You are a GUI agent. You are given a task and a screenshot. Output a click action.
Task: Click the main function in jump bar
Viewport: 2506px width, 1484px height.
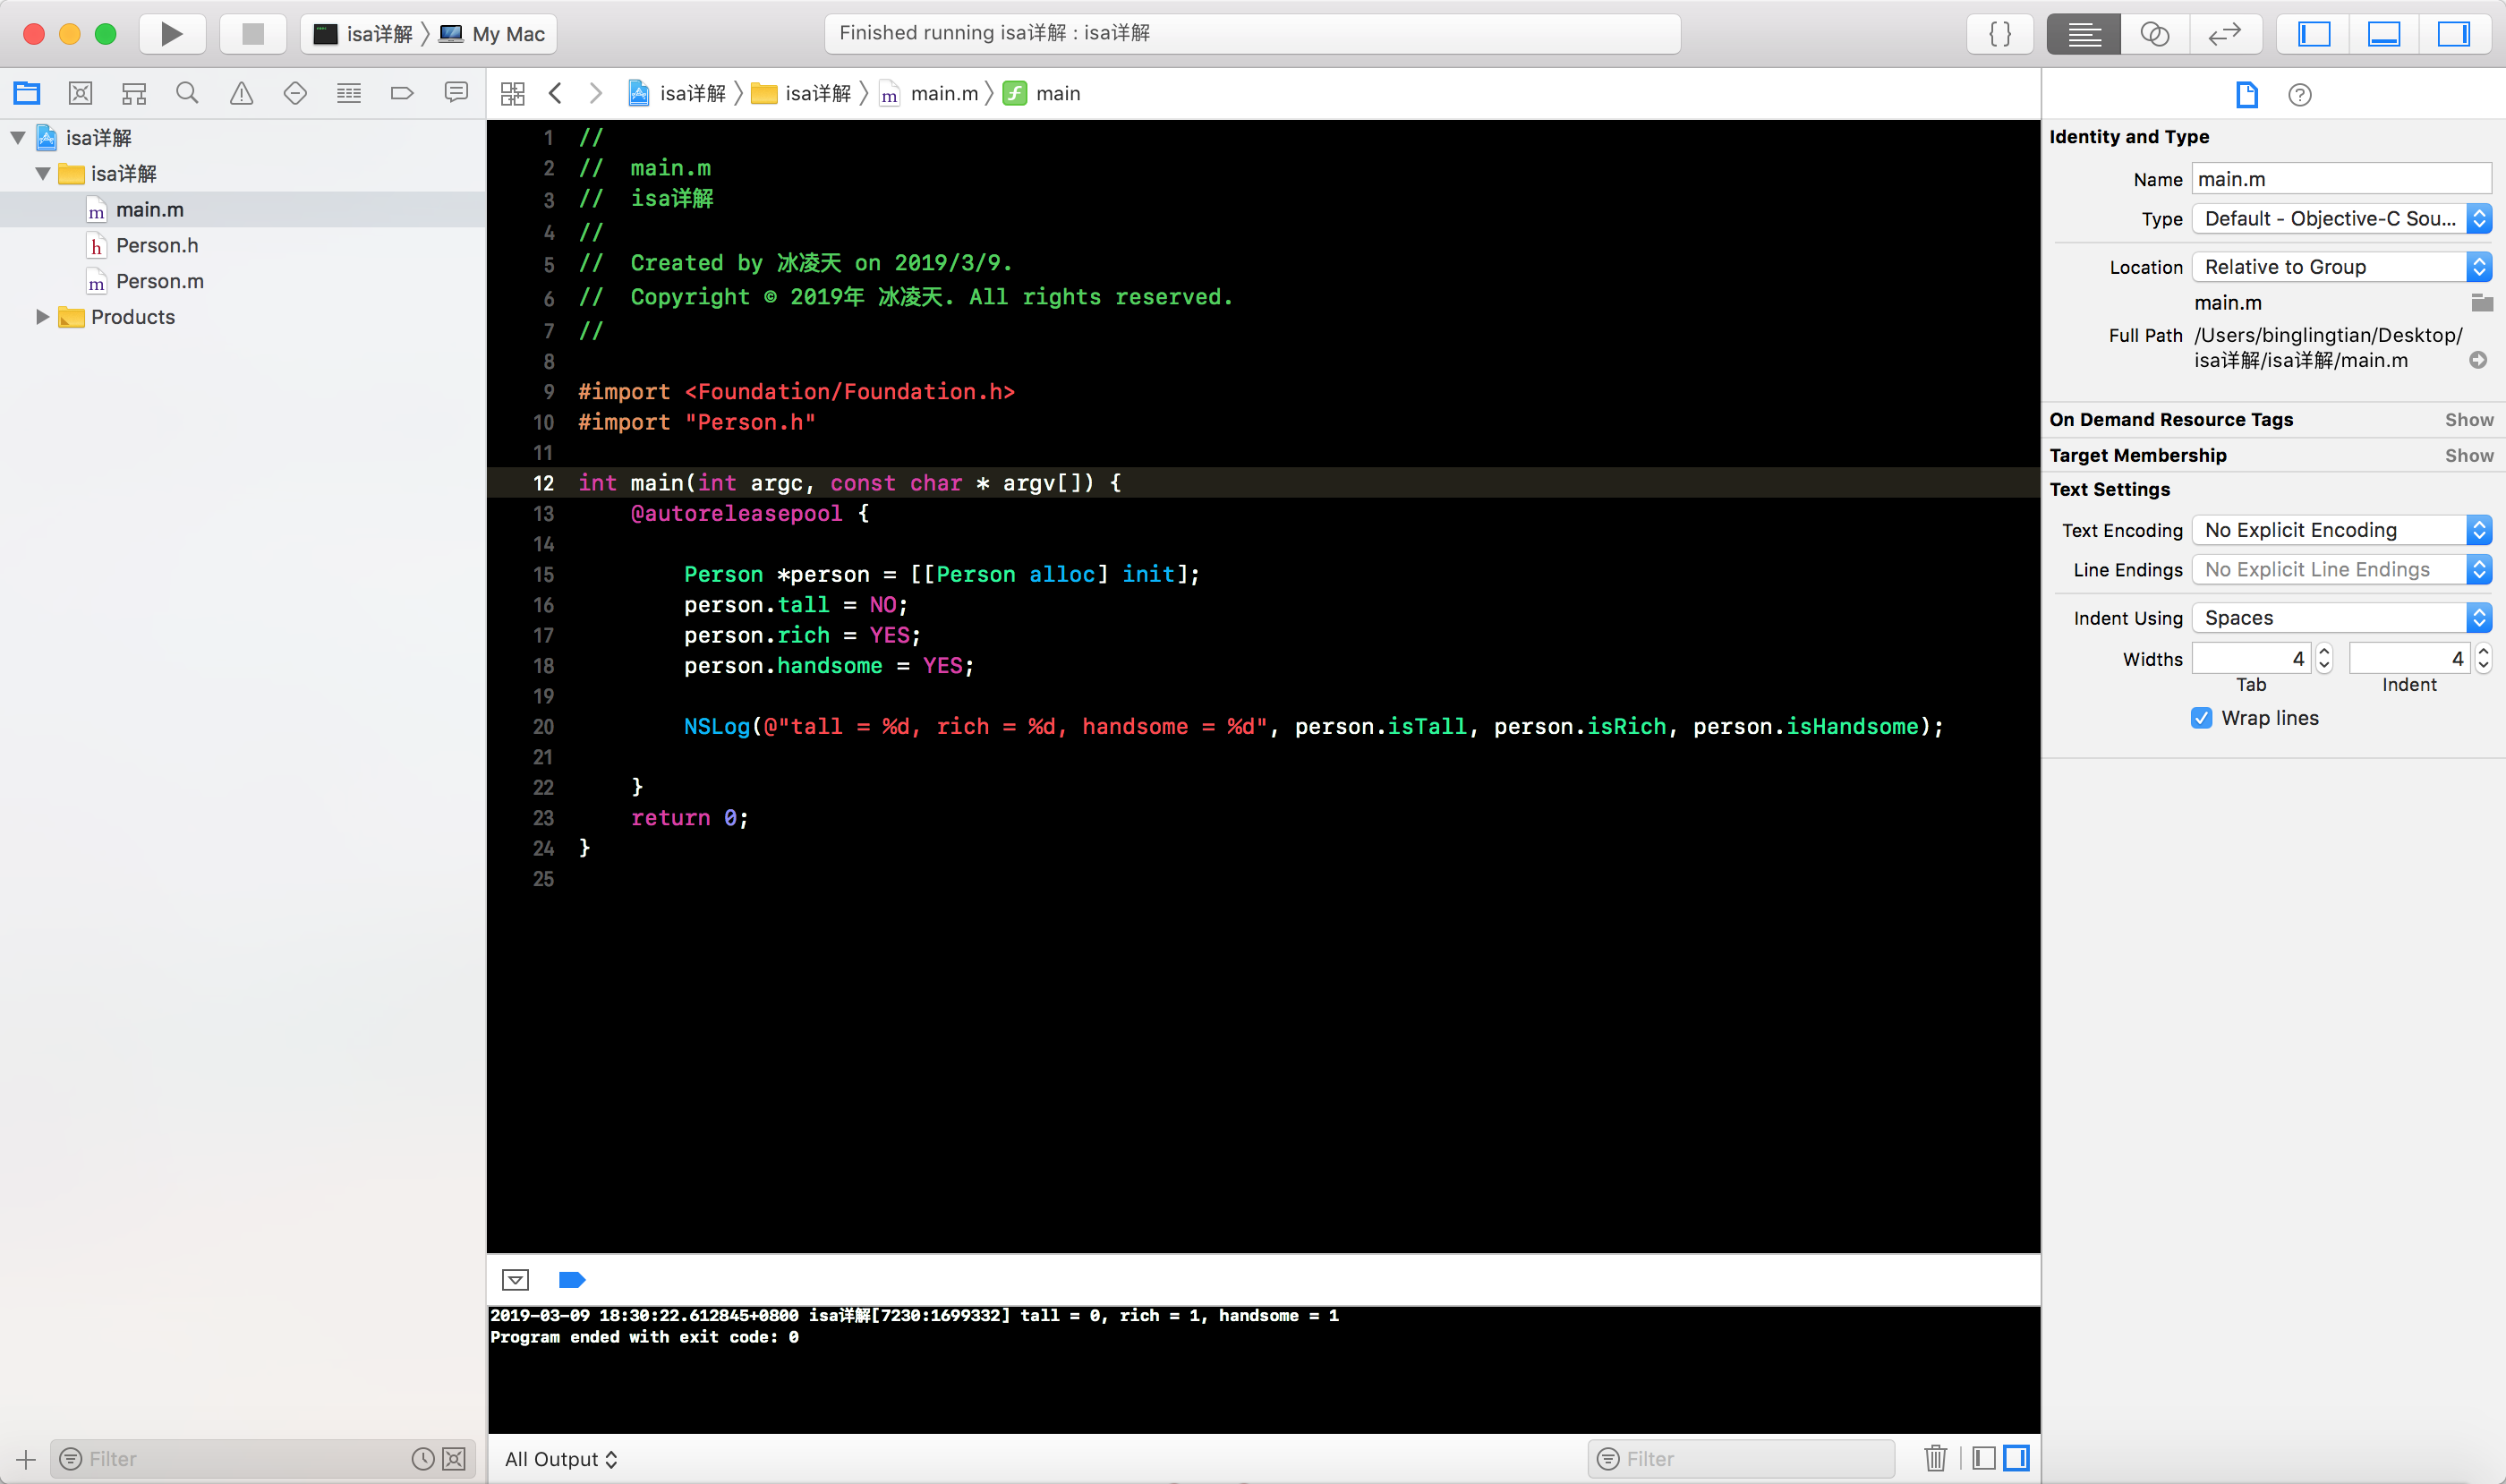click(1041, 93)
